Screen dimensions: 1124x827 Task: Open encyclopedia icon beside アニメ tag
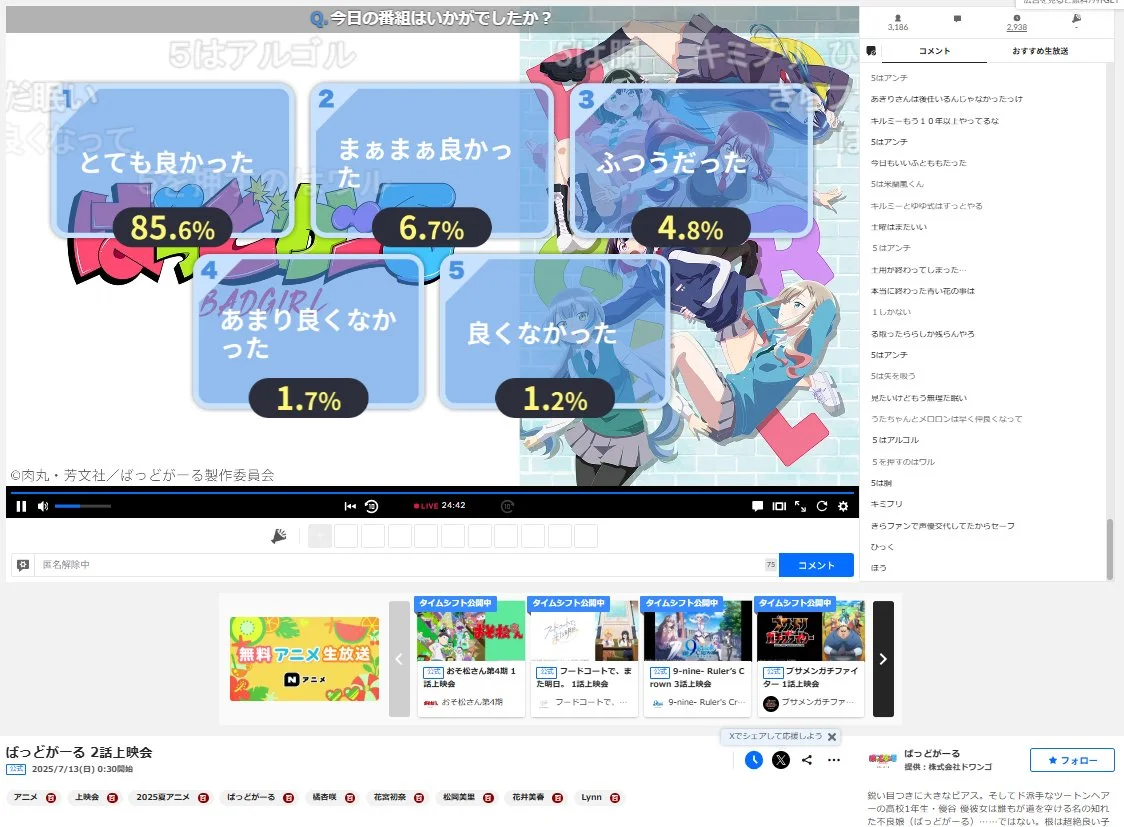(51, 798)
